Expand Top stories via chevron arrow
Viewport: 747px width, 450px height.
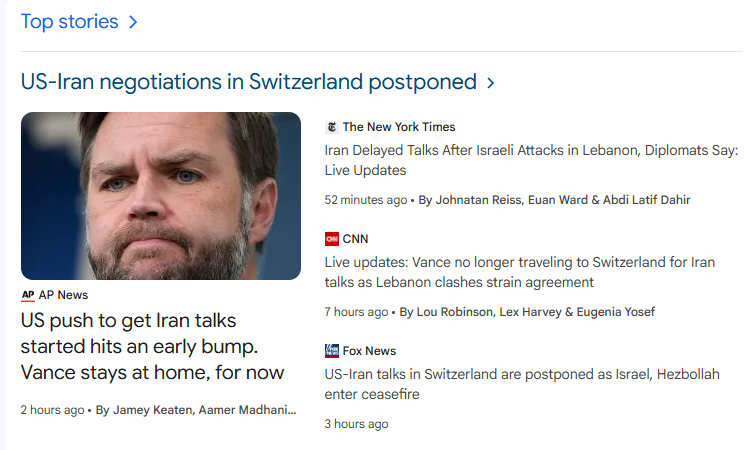[133, 22]
